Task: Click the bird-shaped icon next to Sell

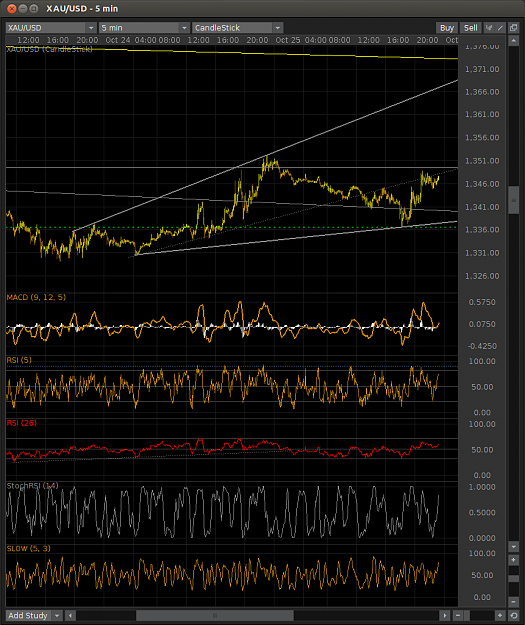Action: tap(489, 28)
